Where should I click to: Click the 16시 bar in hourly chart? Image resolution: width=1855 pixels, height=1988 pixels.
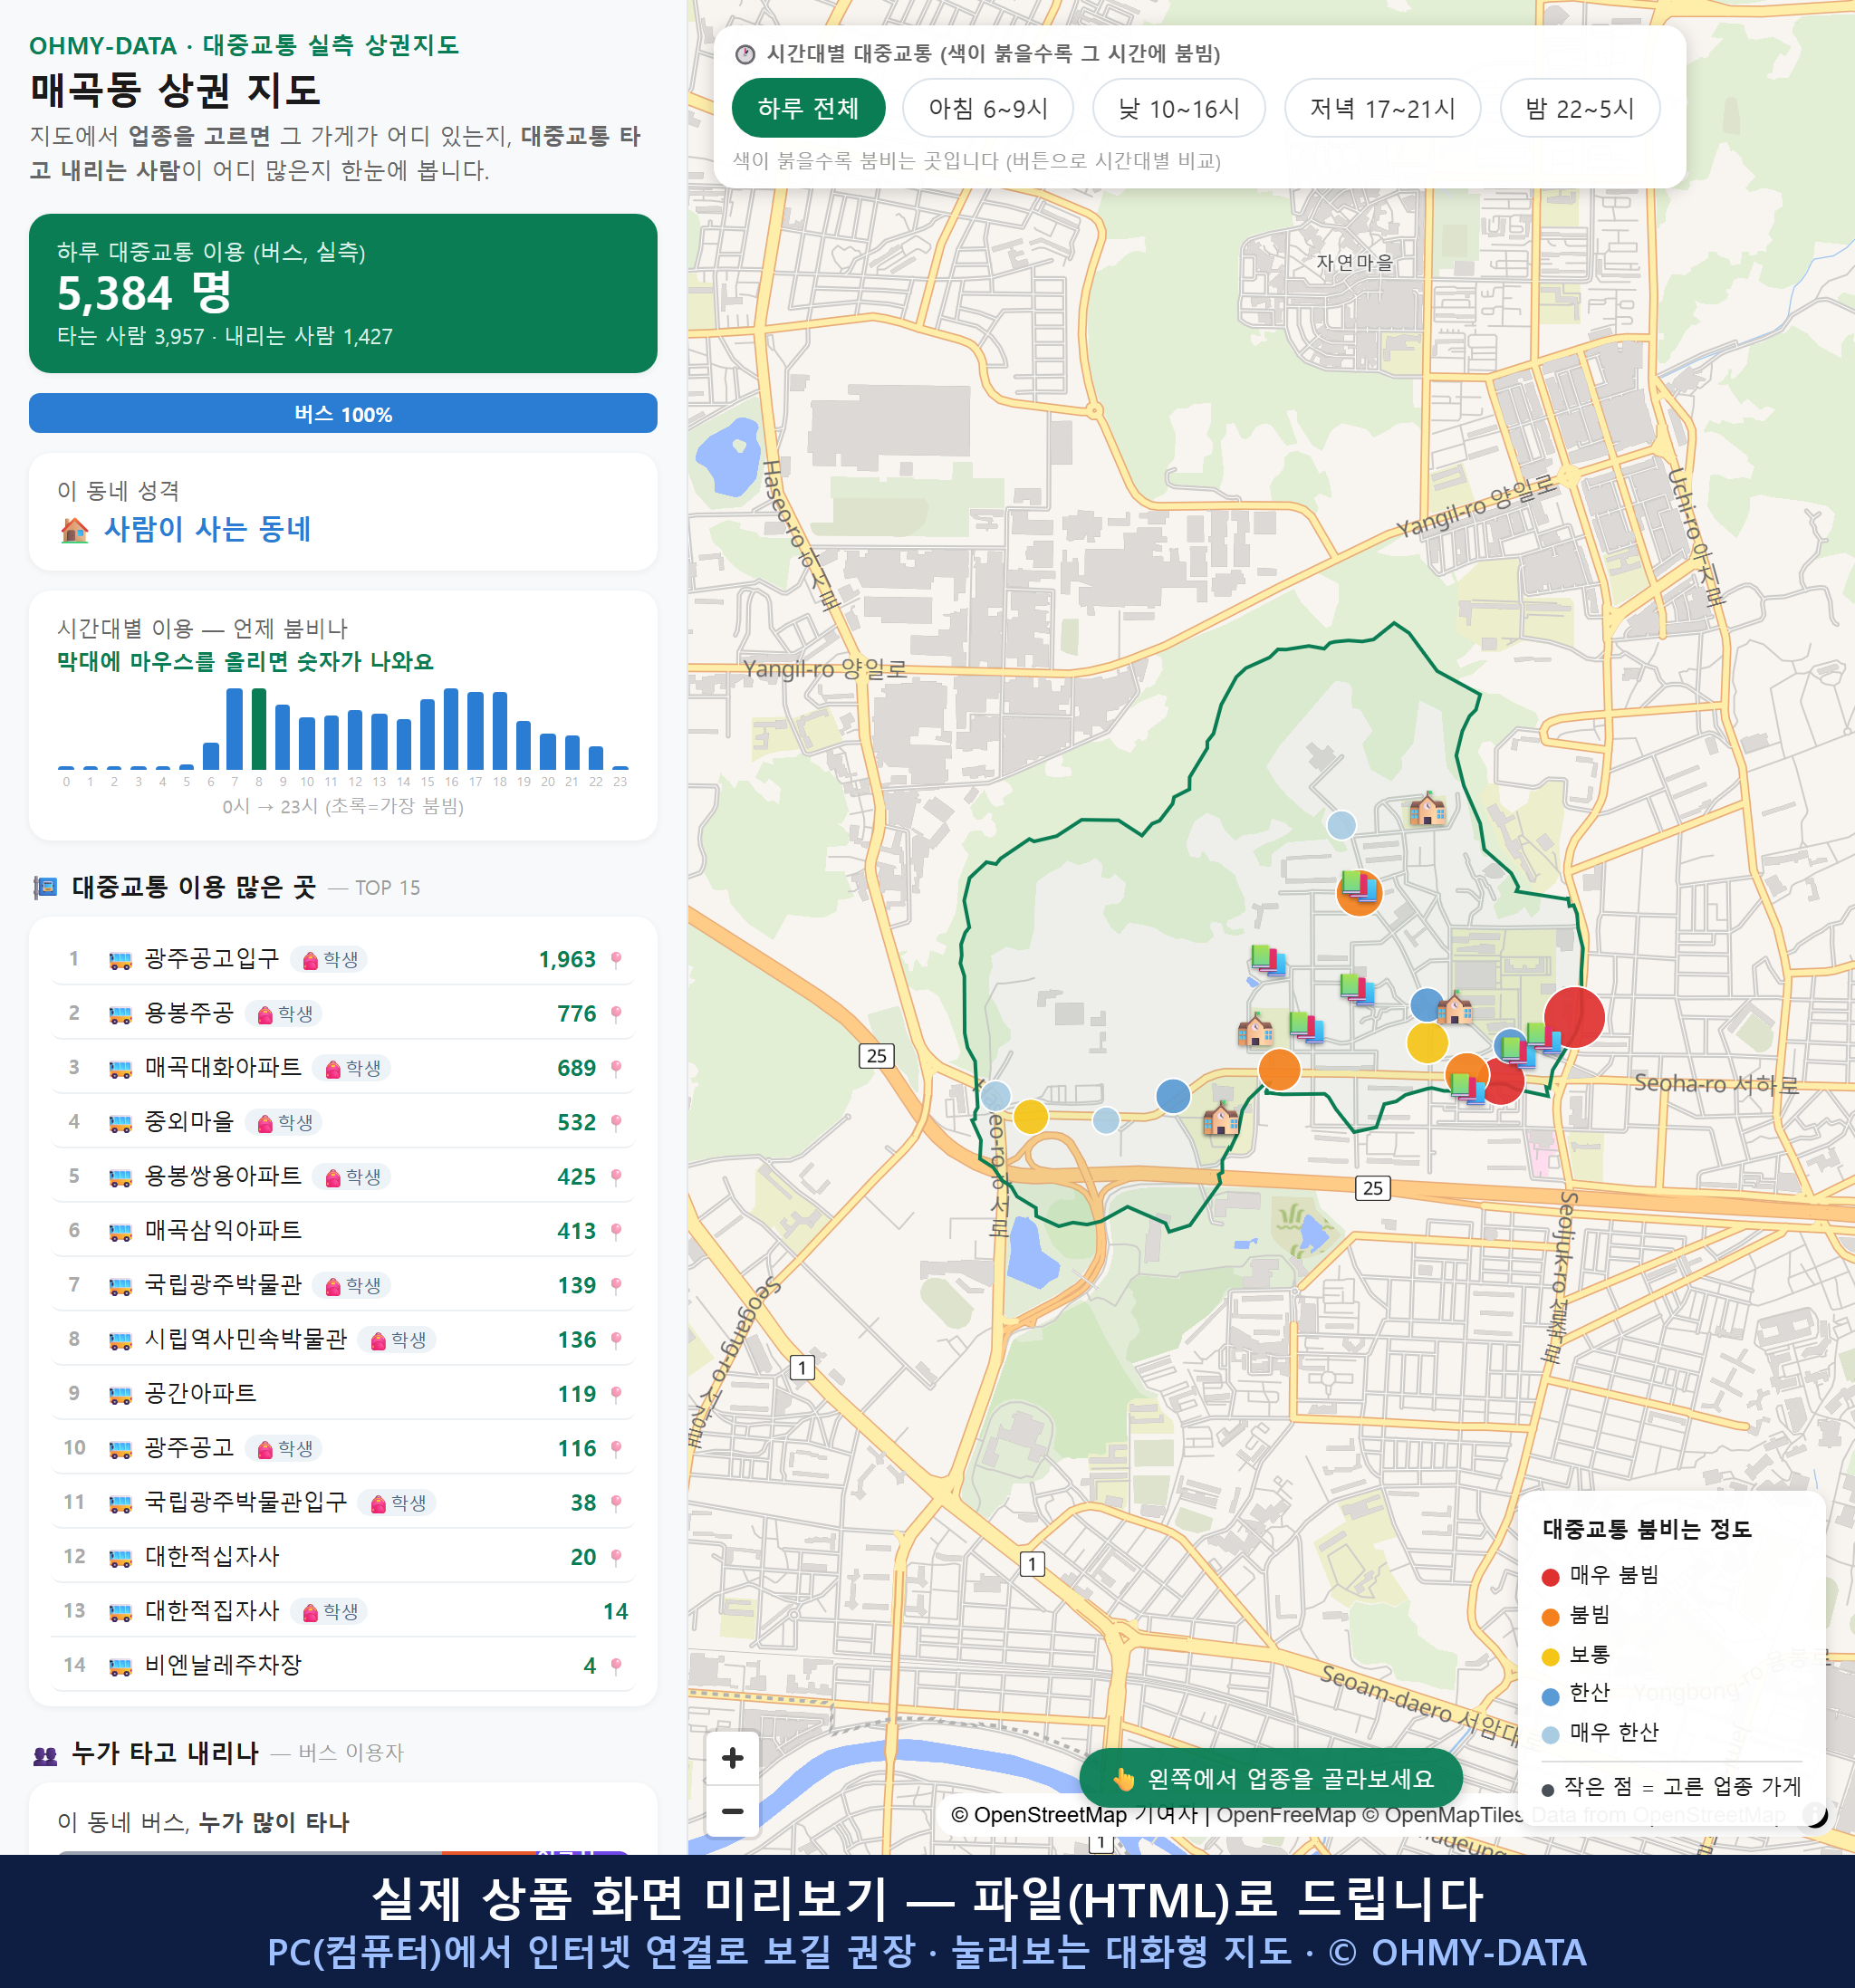coord(452,729)
